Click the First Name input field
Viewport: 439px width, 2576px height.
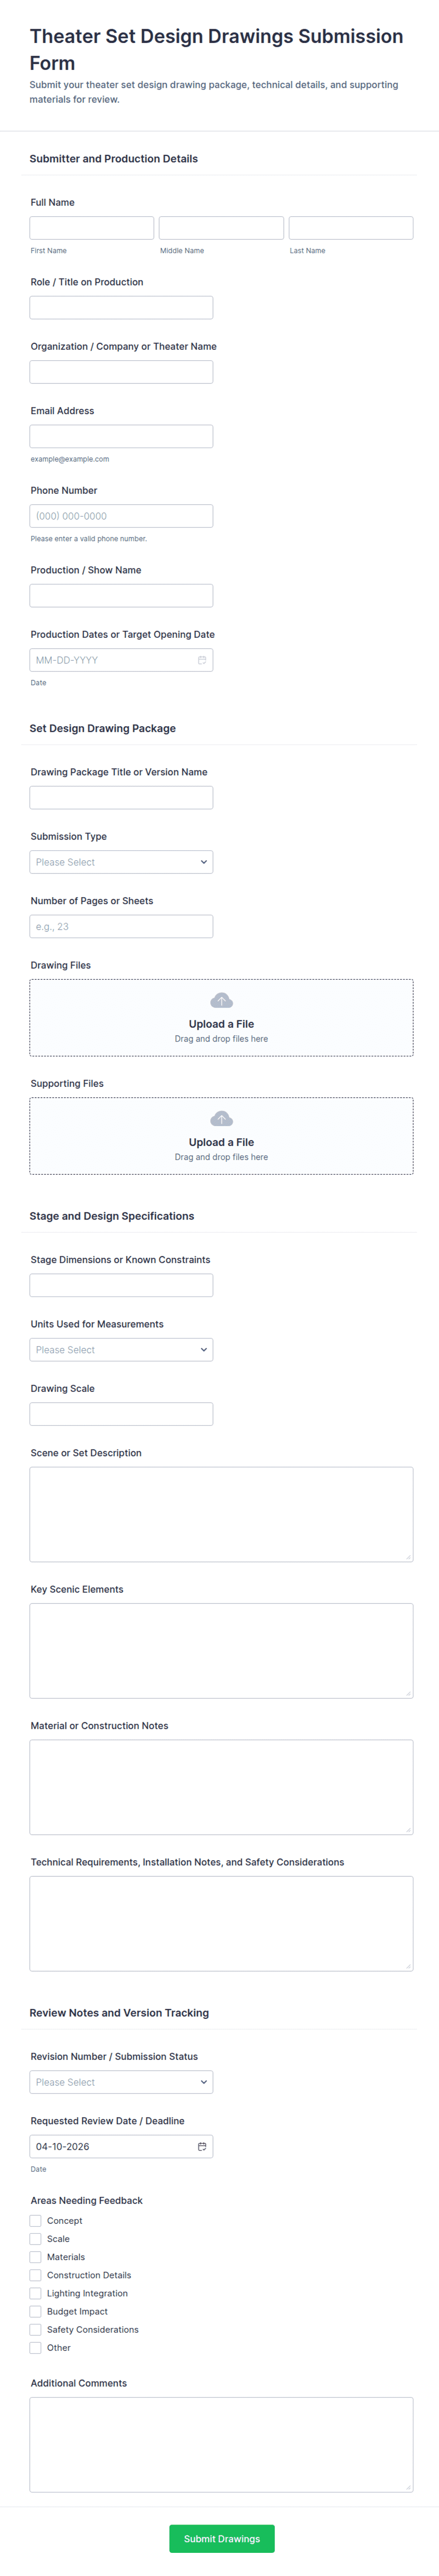[x=92, y=228]
